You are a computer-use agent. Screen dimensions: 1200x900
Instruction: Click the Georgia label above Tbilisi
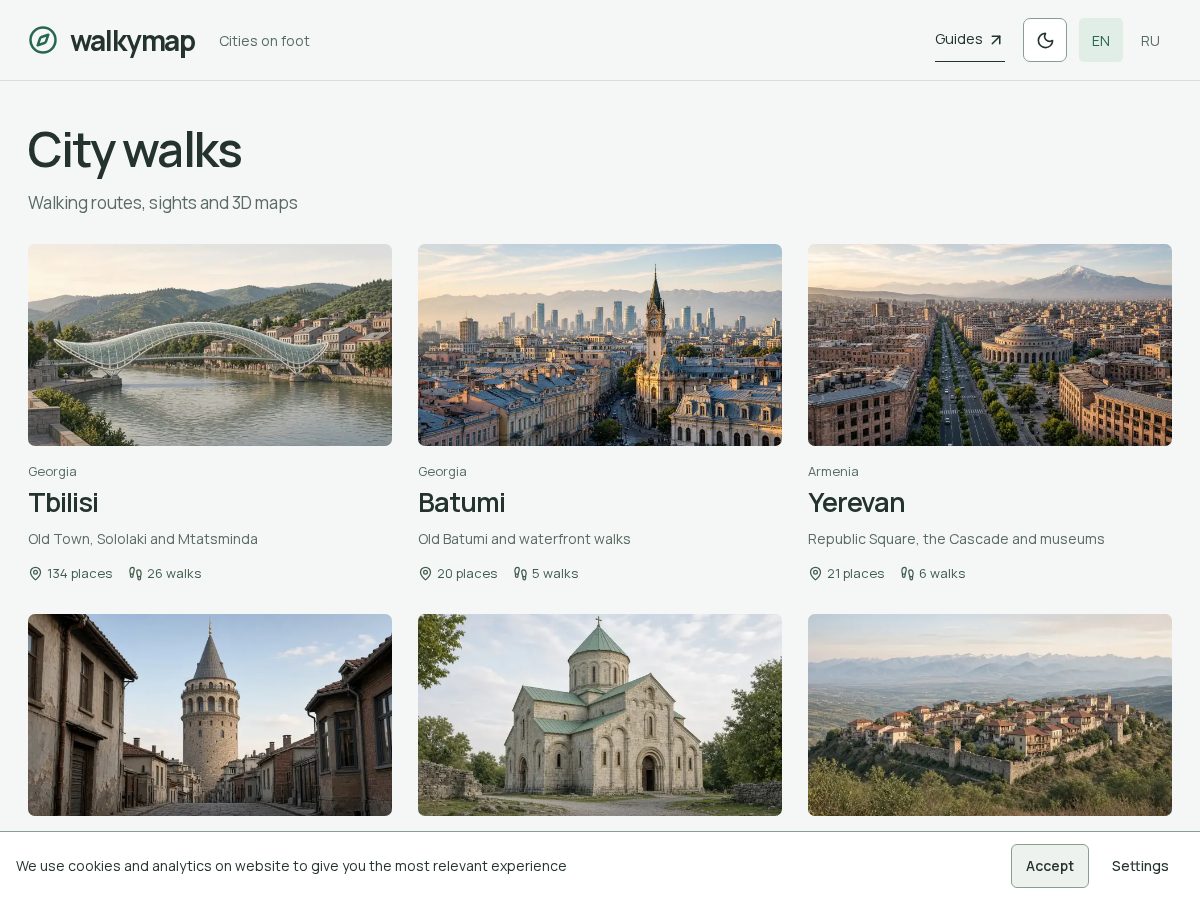(52, 471)
